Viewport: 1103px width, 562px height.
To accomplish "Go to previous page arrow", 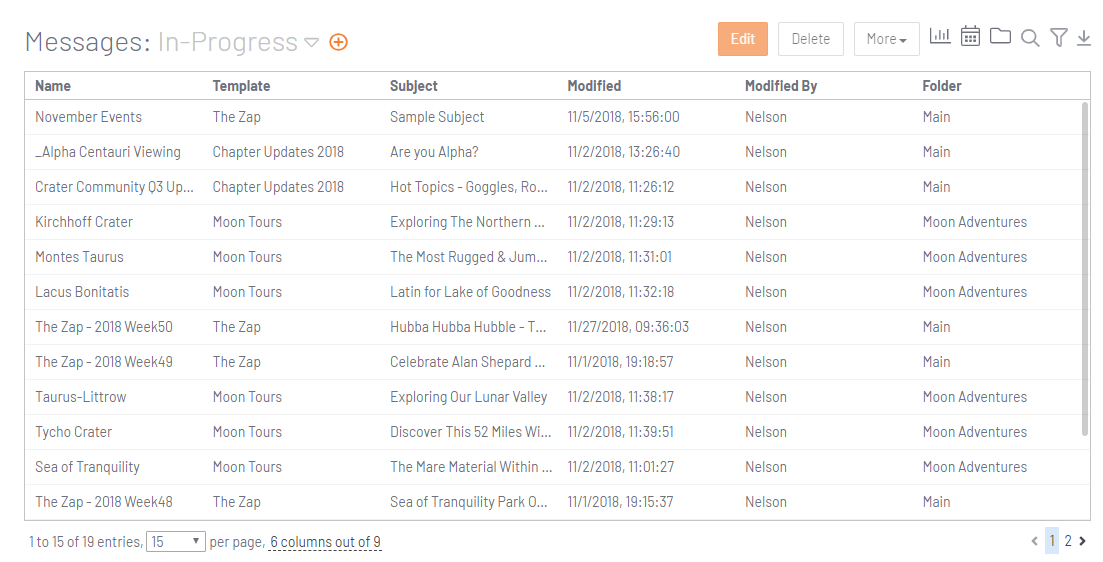I will 1034,541.
